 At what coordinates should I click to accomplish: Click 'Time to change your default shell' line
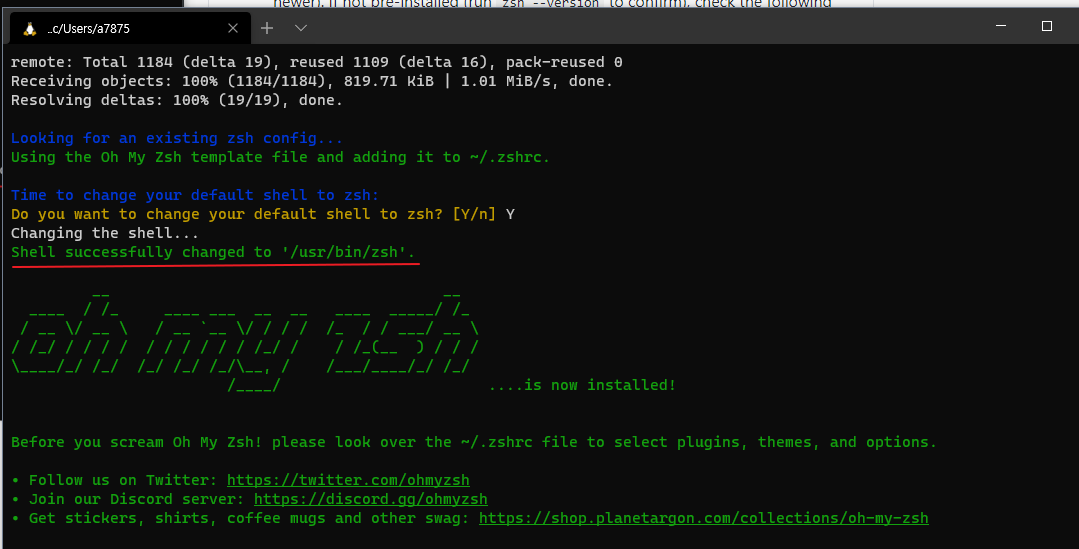195,195
